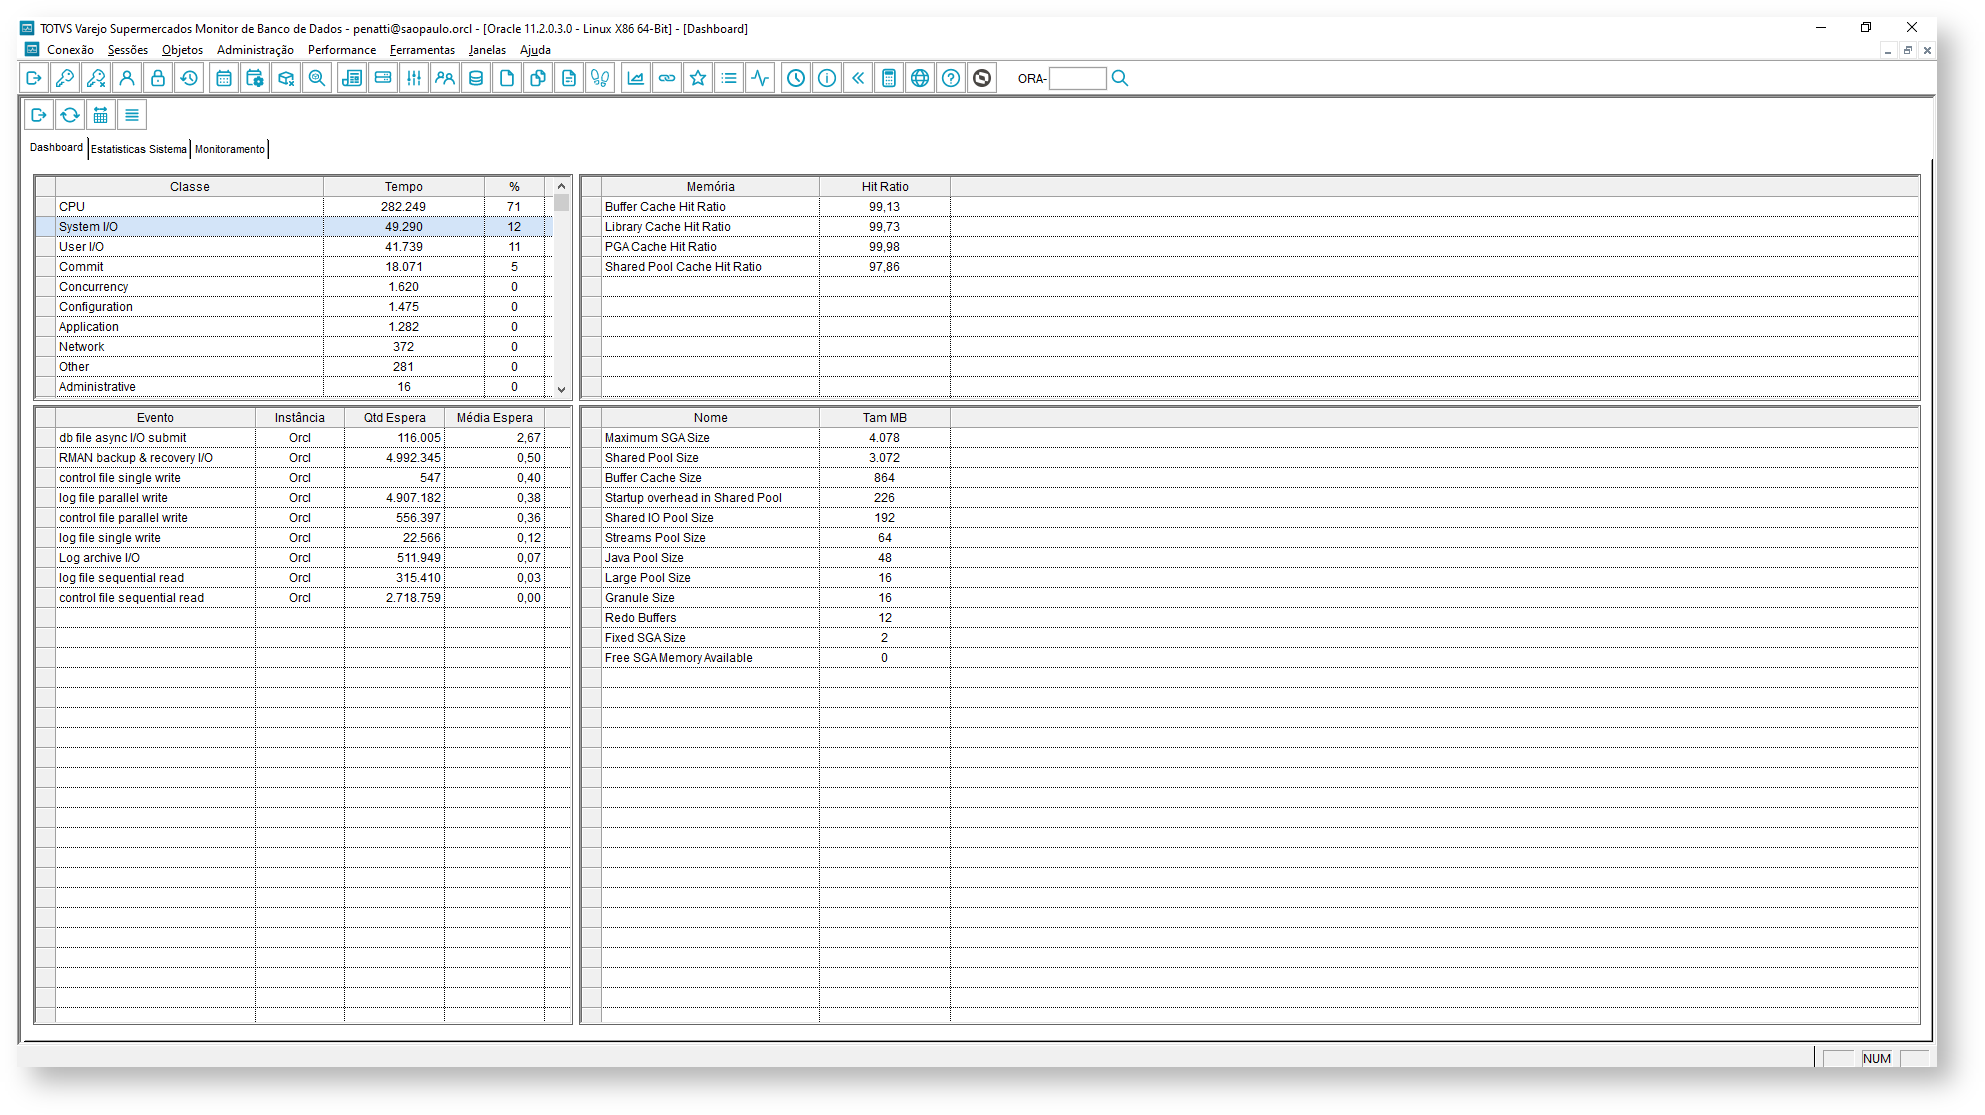Click the sliders settings icon
This screenshot has width=1985, height=1115.
(414, 78)
